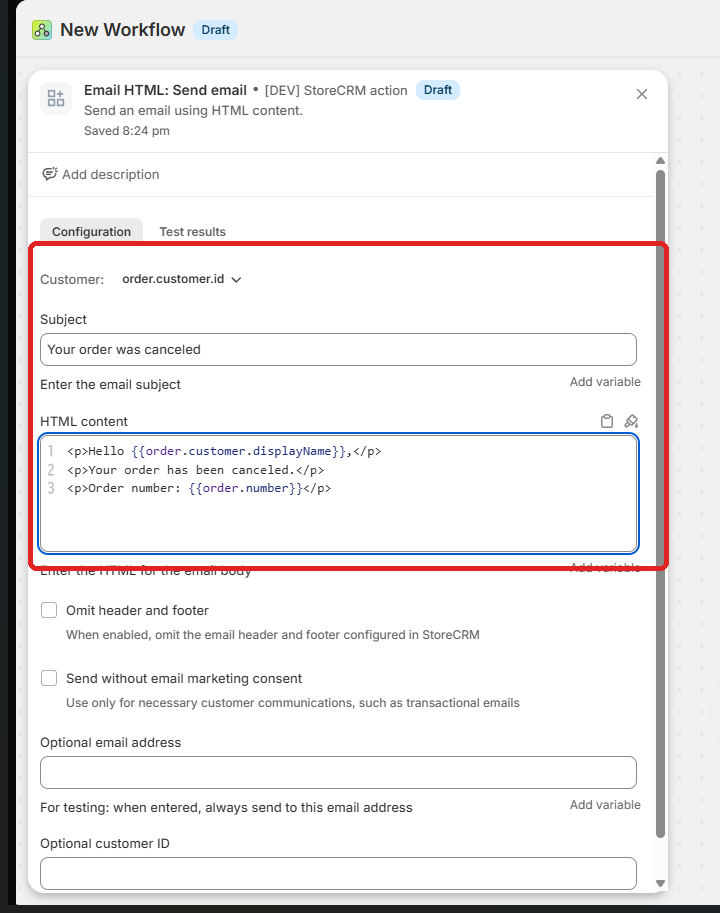Add variable to the email subject

[x=605, y=381]
